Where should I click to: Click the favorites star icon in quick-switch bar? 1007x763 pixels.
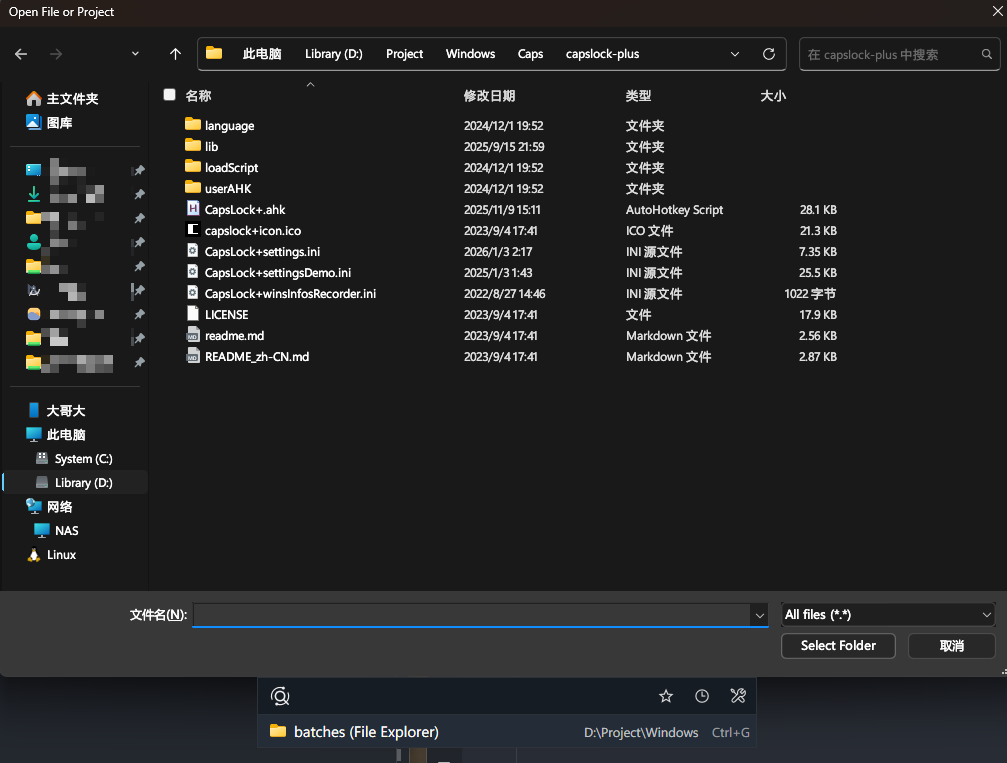pos(666,696)
